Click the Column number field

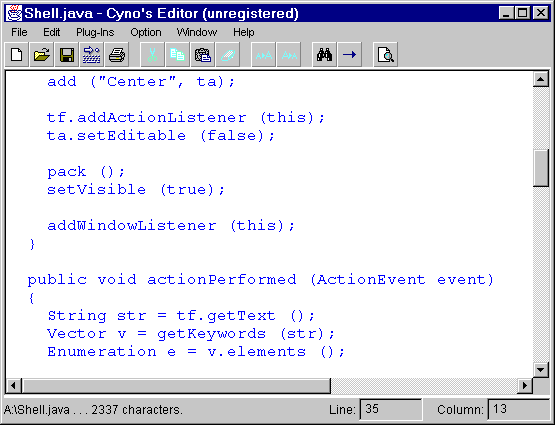(x=518, y=409)
